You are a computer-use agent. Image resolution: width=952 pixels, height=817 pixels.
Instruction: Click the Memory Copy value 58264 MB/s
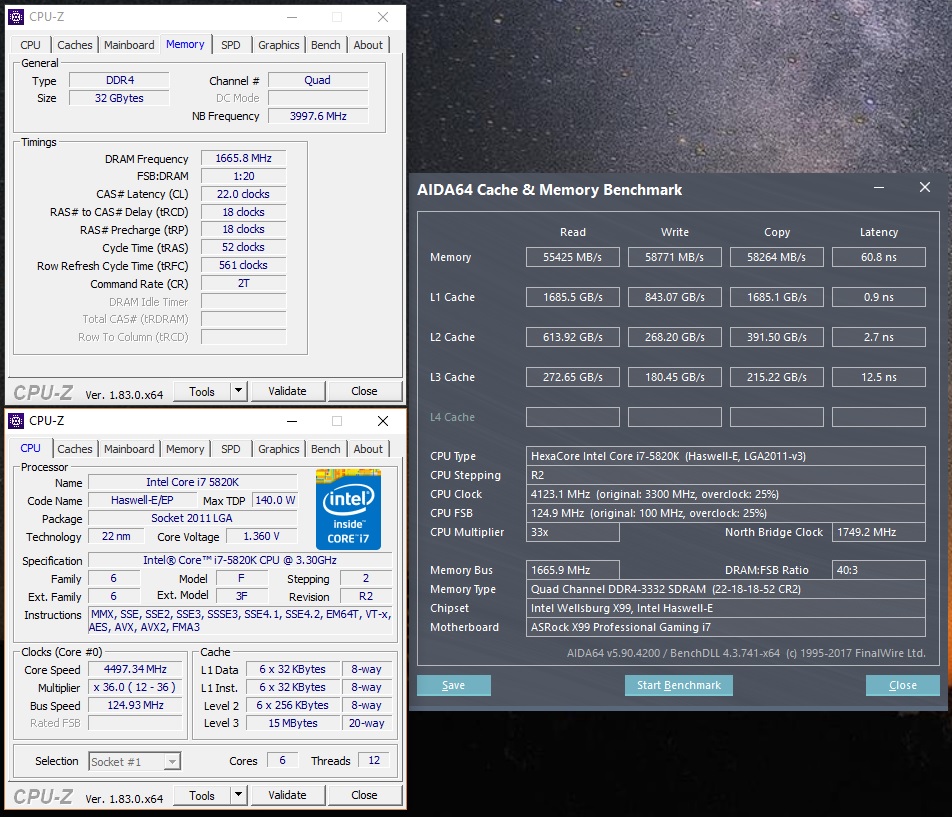tap(777, 257)
